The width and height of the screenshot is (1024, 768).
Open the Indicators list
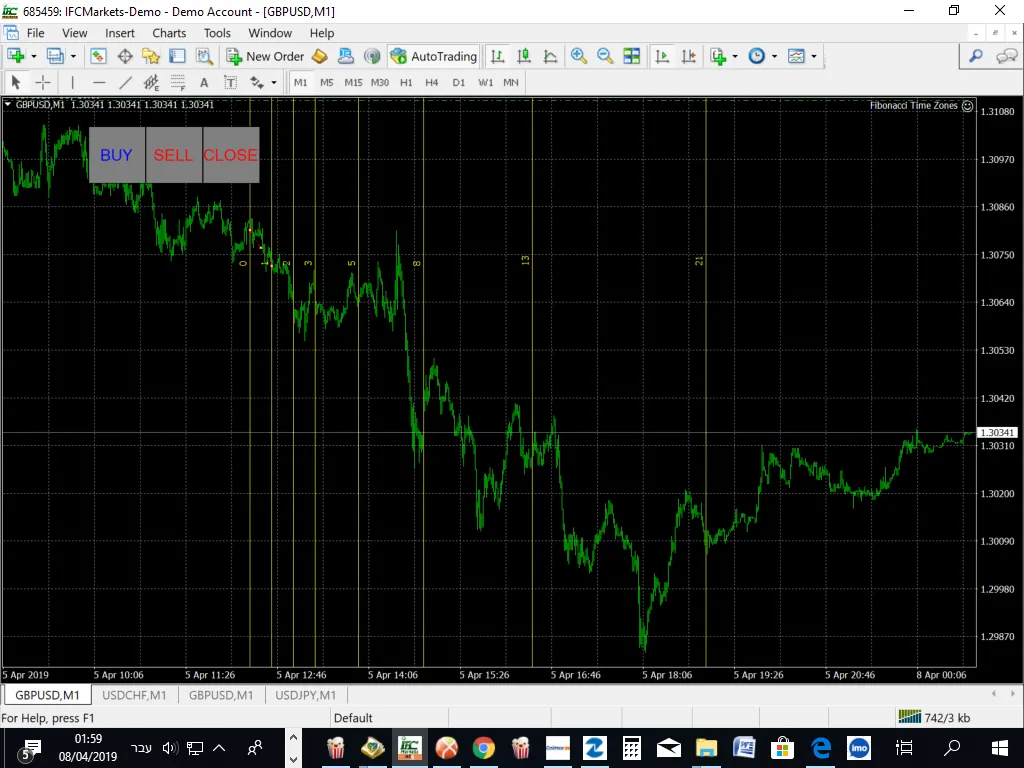pos(719,56)
